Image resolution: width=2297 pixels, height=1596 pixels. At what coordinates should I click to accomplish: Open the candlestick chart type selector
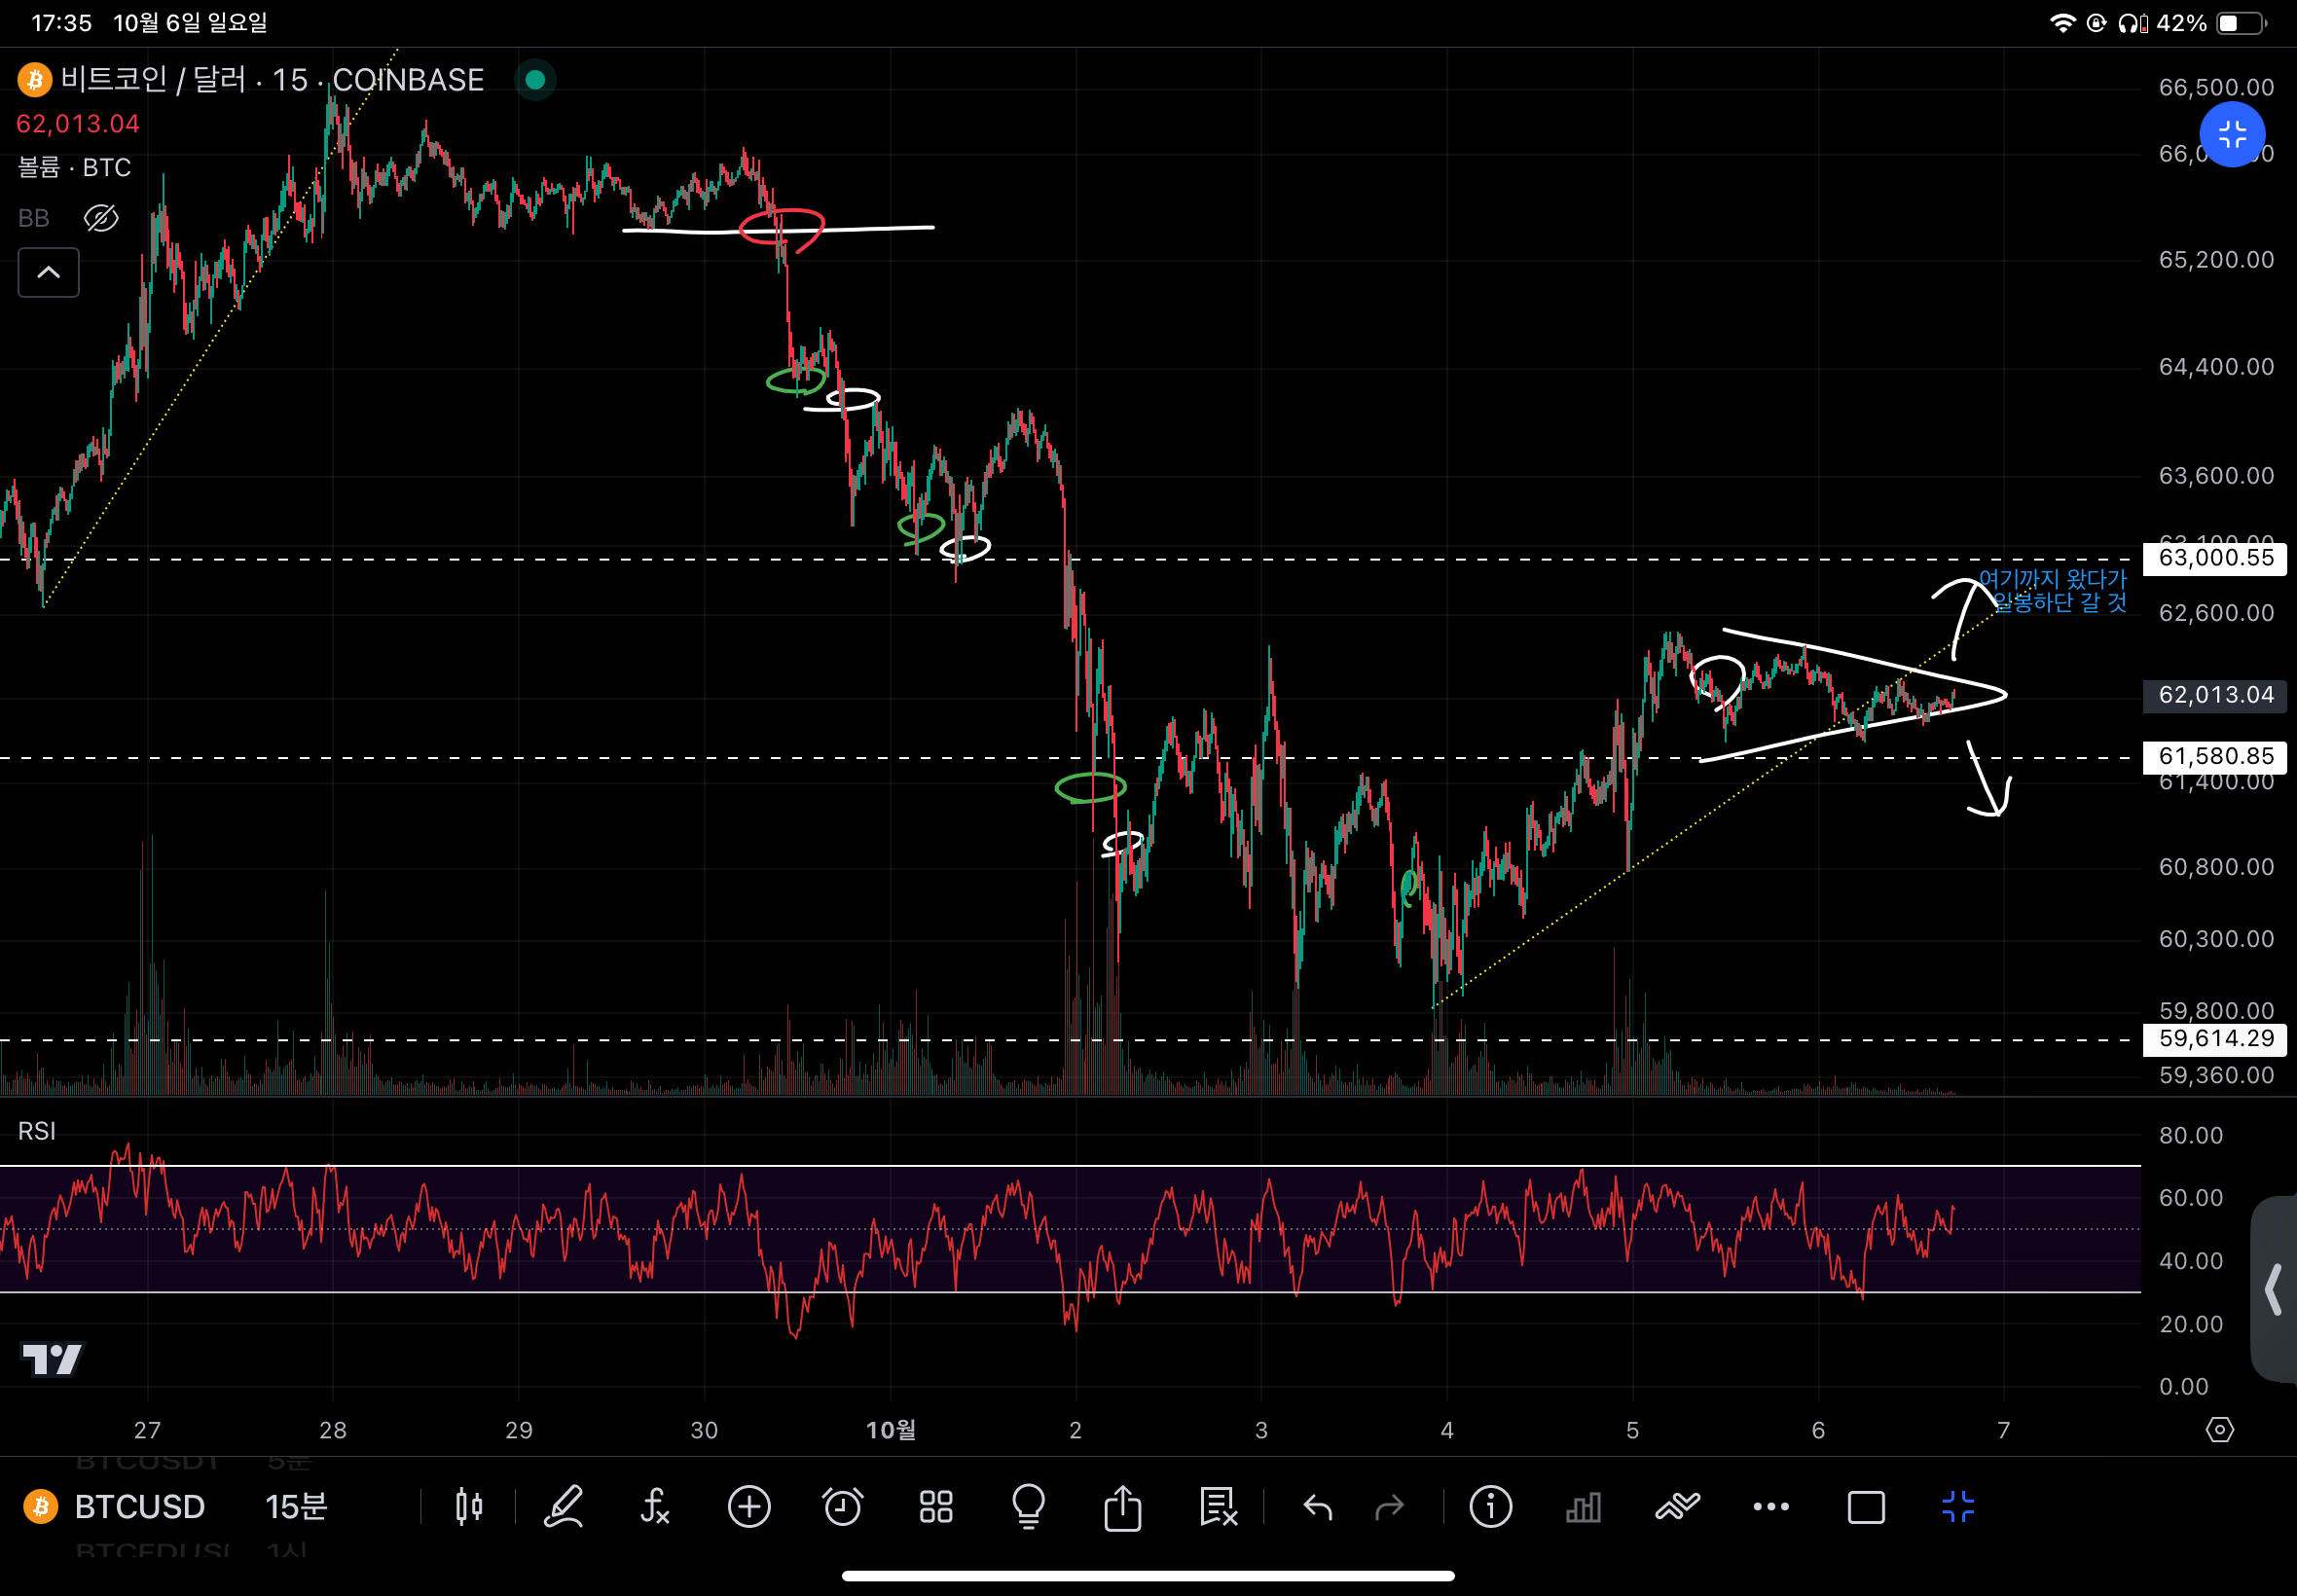click(468, 1506)
